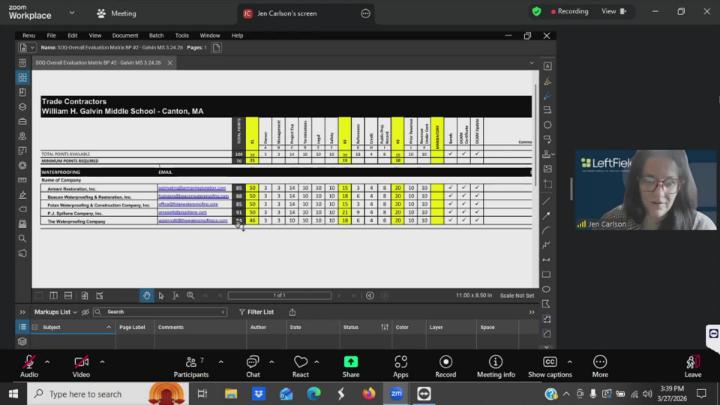The height and width of the screenshot is (405, 720).
Task: Click the React heart icon
Action: click(301, 362)
